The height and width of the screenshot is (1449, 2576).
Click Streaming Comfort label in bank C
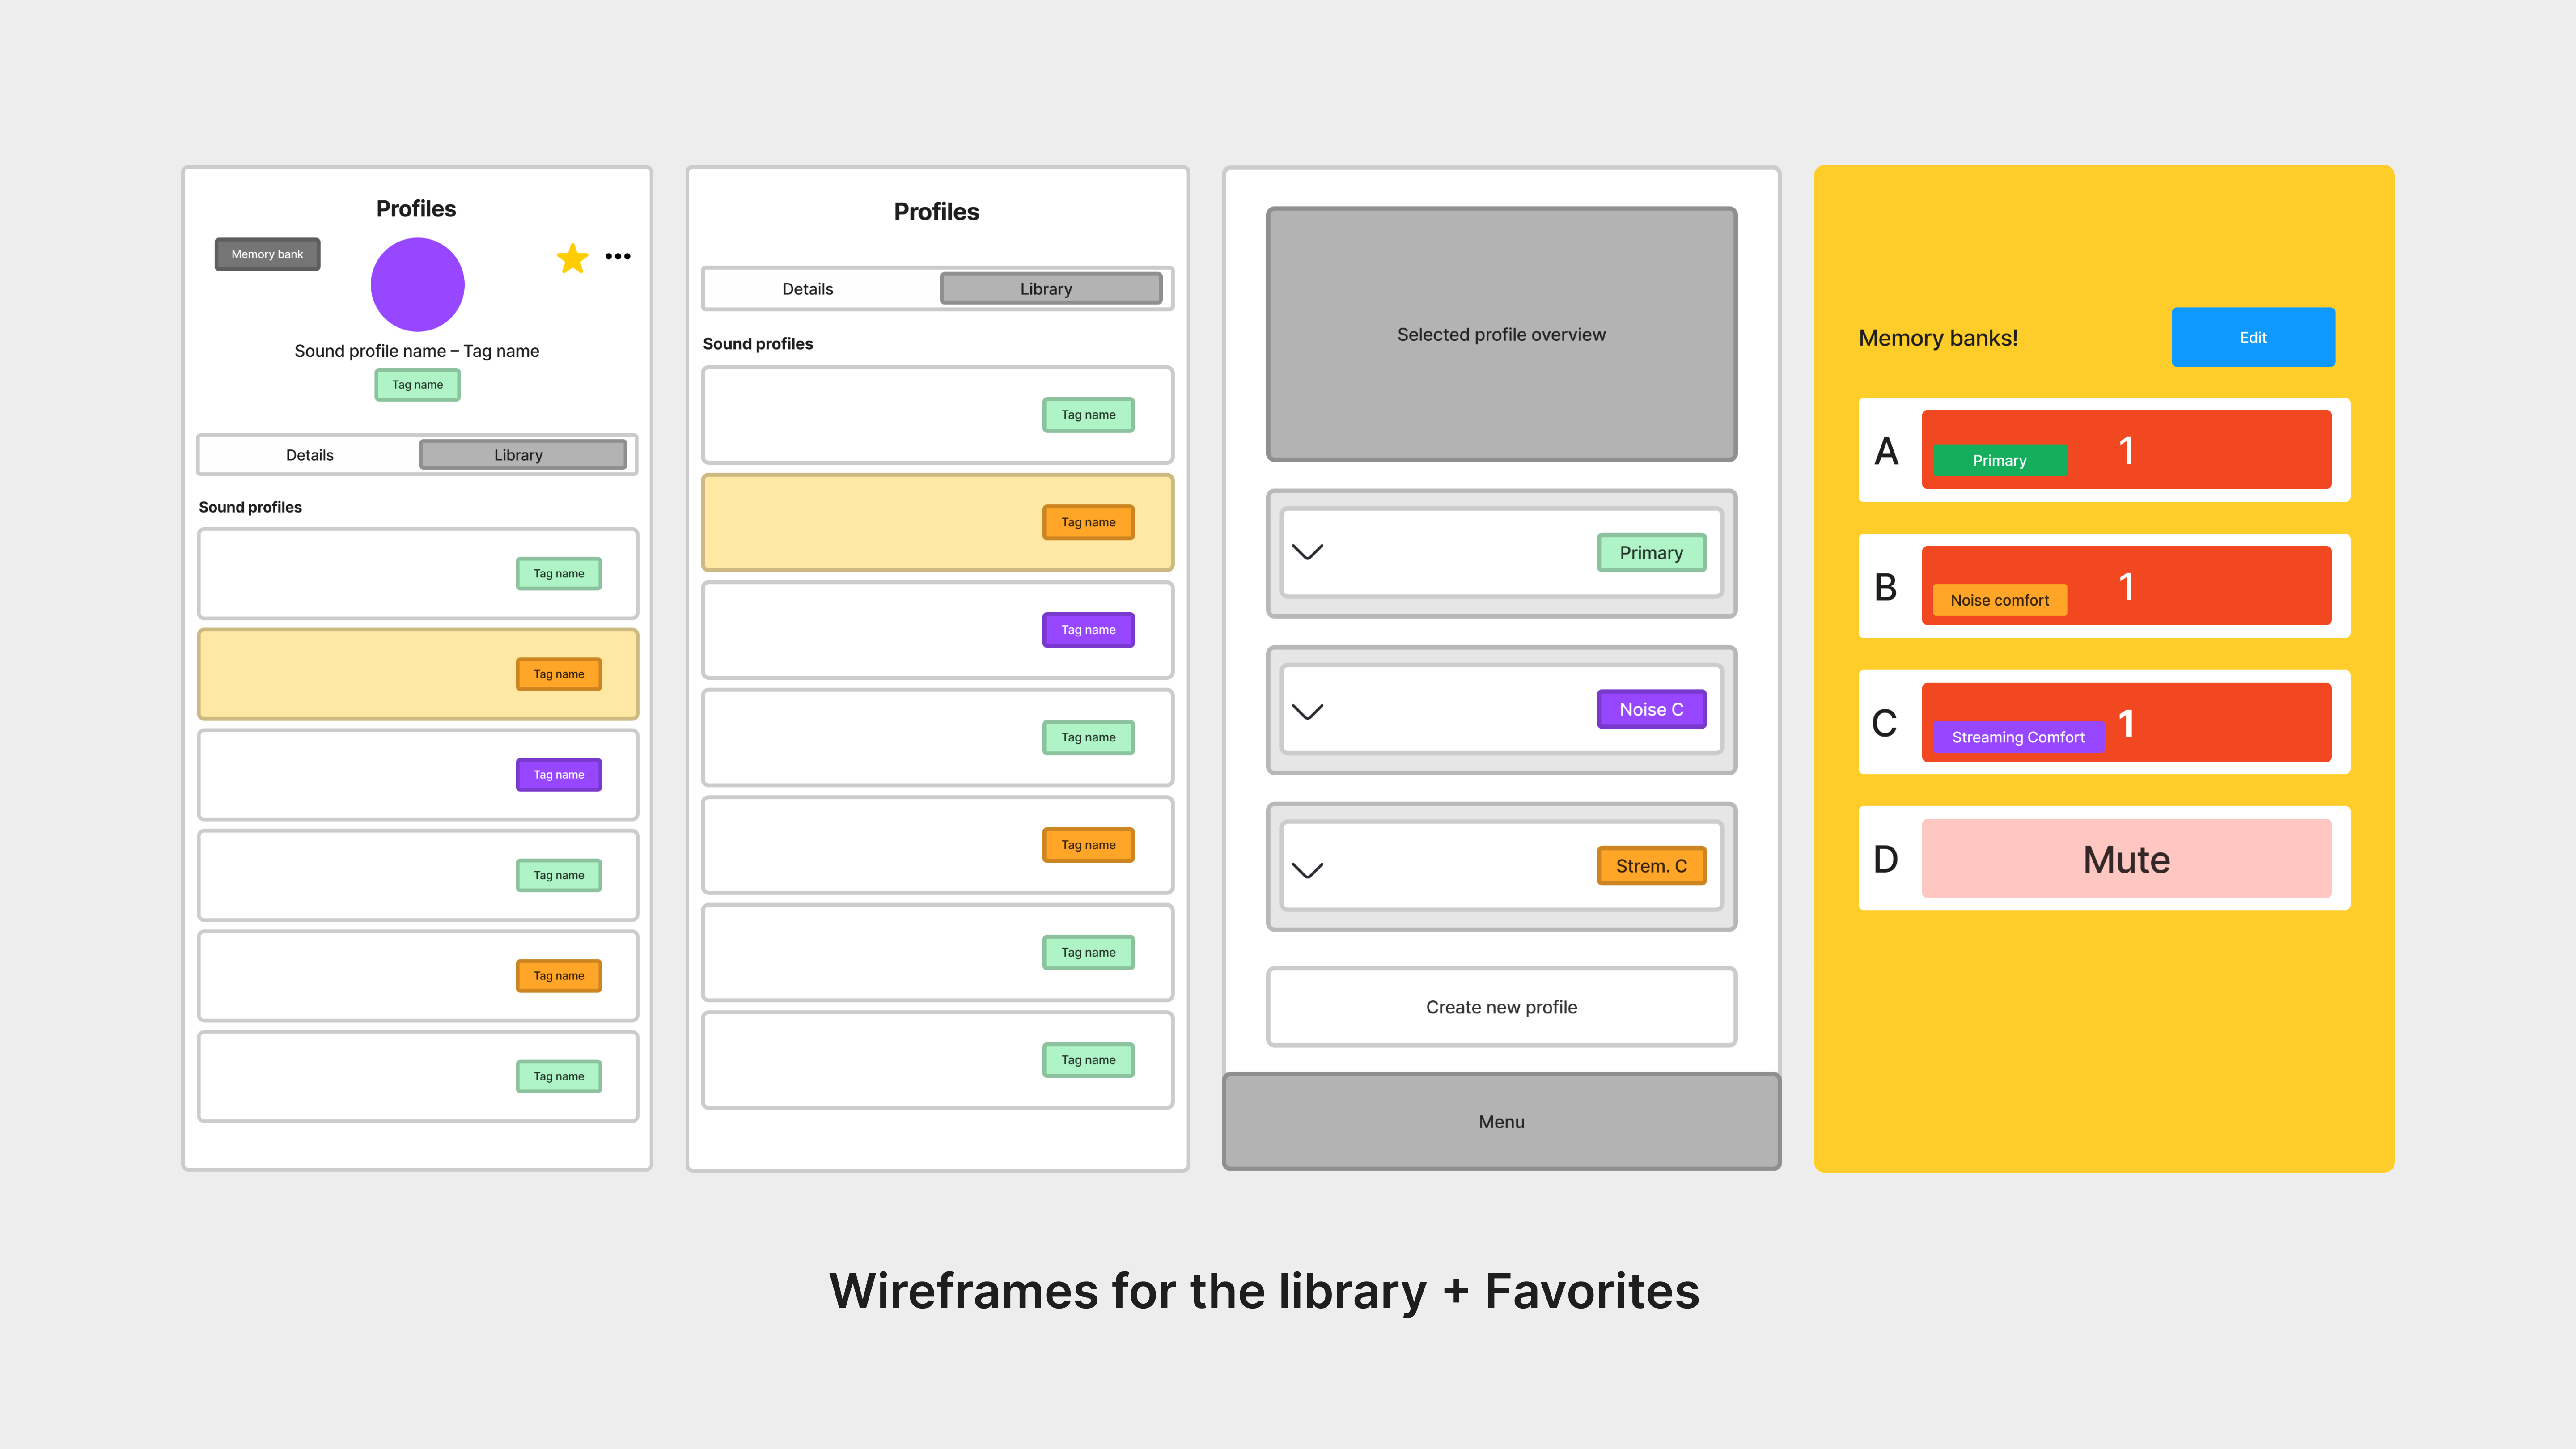[x=2019, y=737]
